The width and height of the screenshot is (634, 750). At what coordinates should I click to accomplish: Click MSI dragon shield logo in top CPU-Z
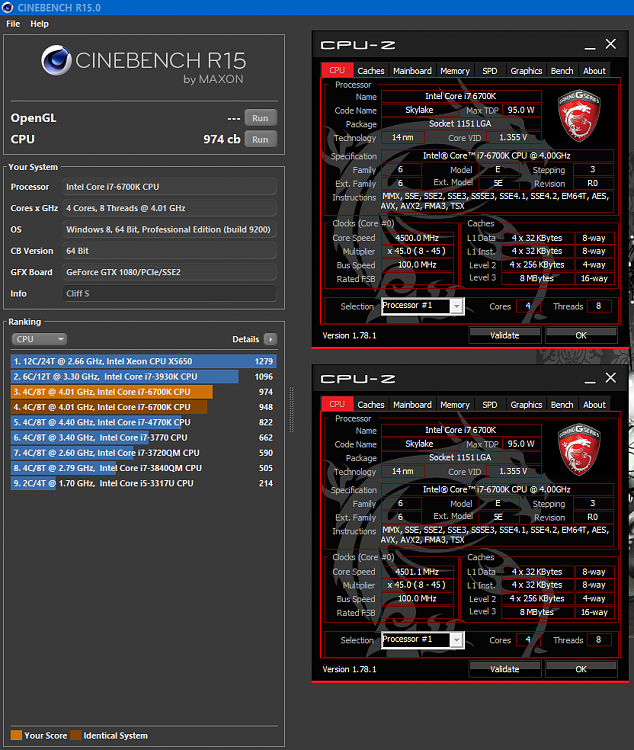[x=579, y=116]
